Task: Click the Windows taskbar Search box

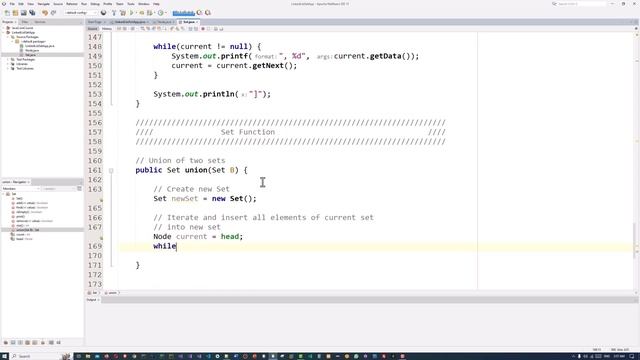Action: (40, 356)
